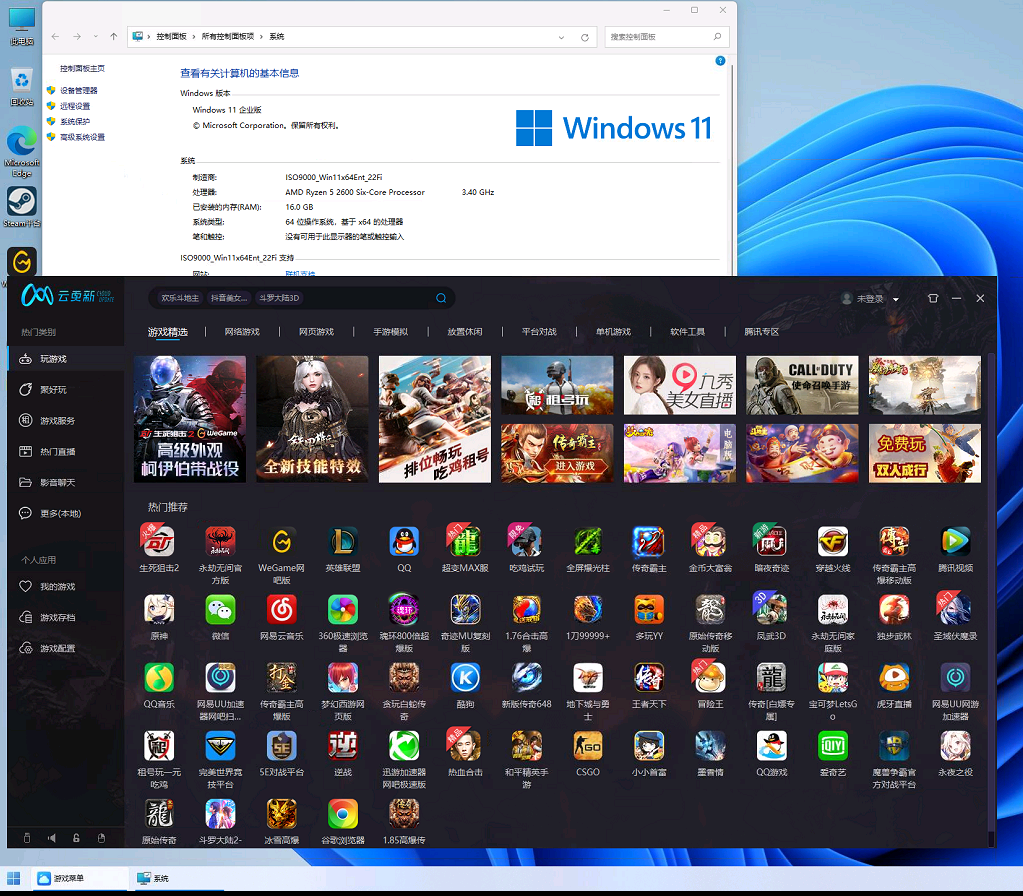Select the 单机游戏 tab

click(x=613, y=332)
